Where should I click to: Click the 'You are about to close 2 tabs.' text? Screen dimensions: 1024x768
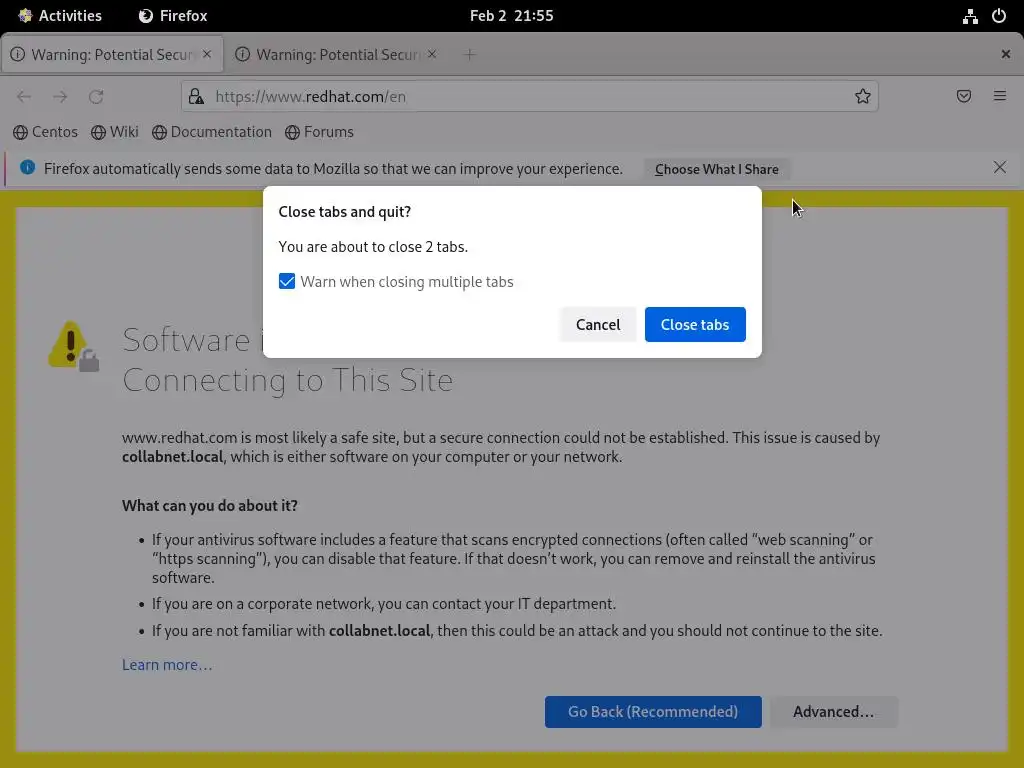pos(373,247)
